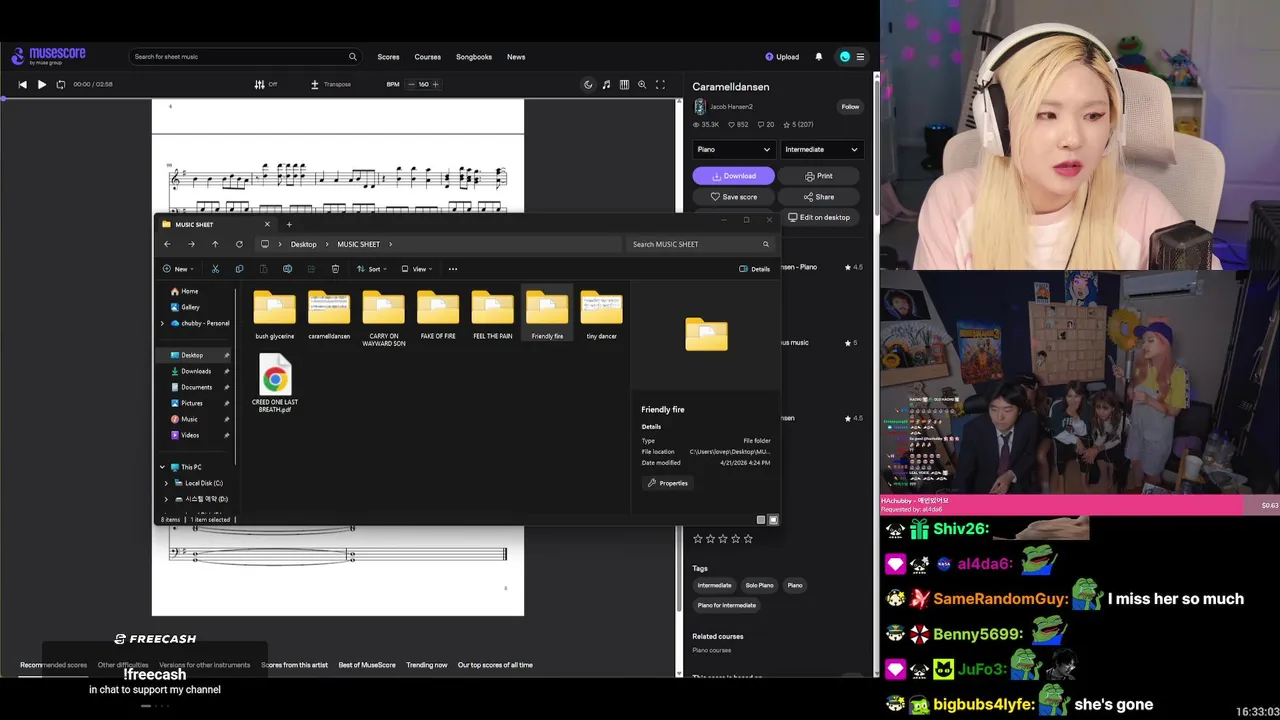Screen dimensions: 1280x720
Task: Switch to Best of MuseScore tab
Action: pos(367,665)
